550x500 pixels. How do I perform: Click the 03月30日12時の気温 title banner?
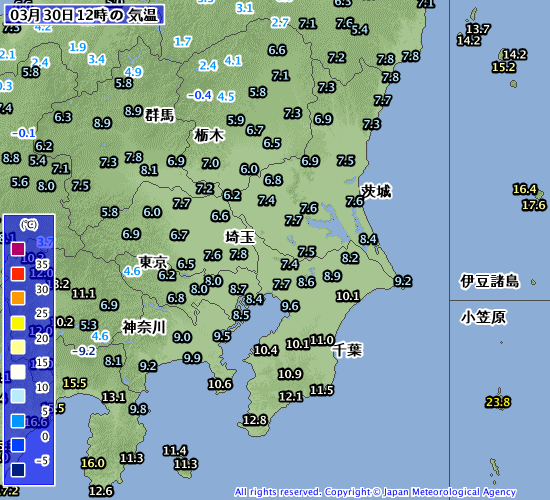(x=84, y=15)
